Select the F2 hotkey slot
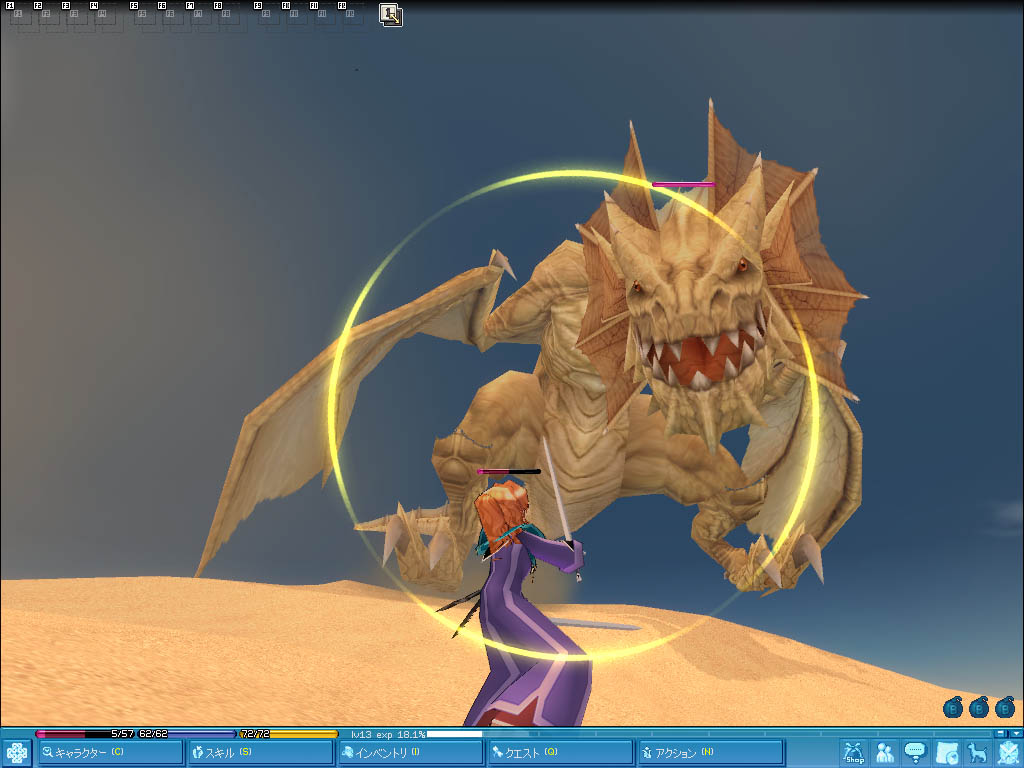The width and height of the screenshot is (1024, 768). coord(46,16)
